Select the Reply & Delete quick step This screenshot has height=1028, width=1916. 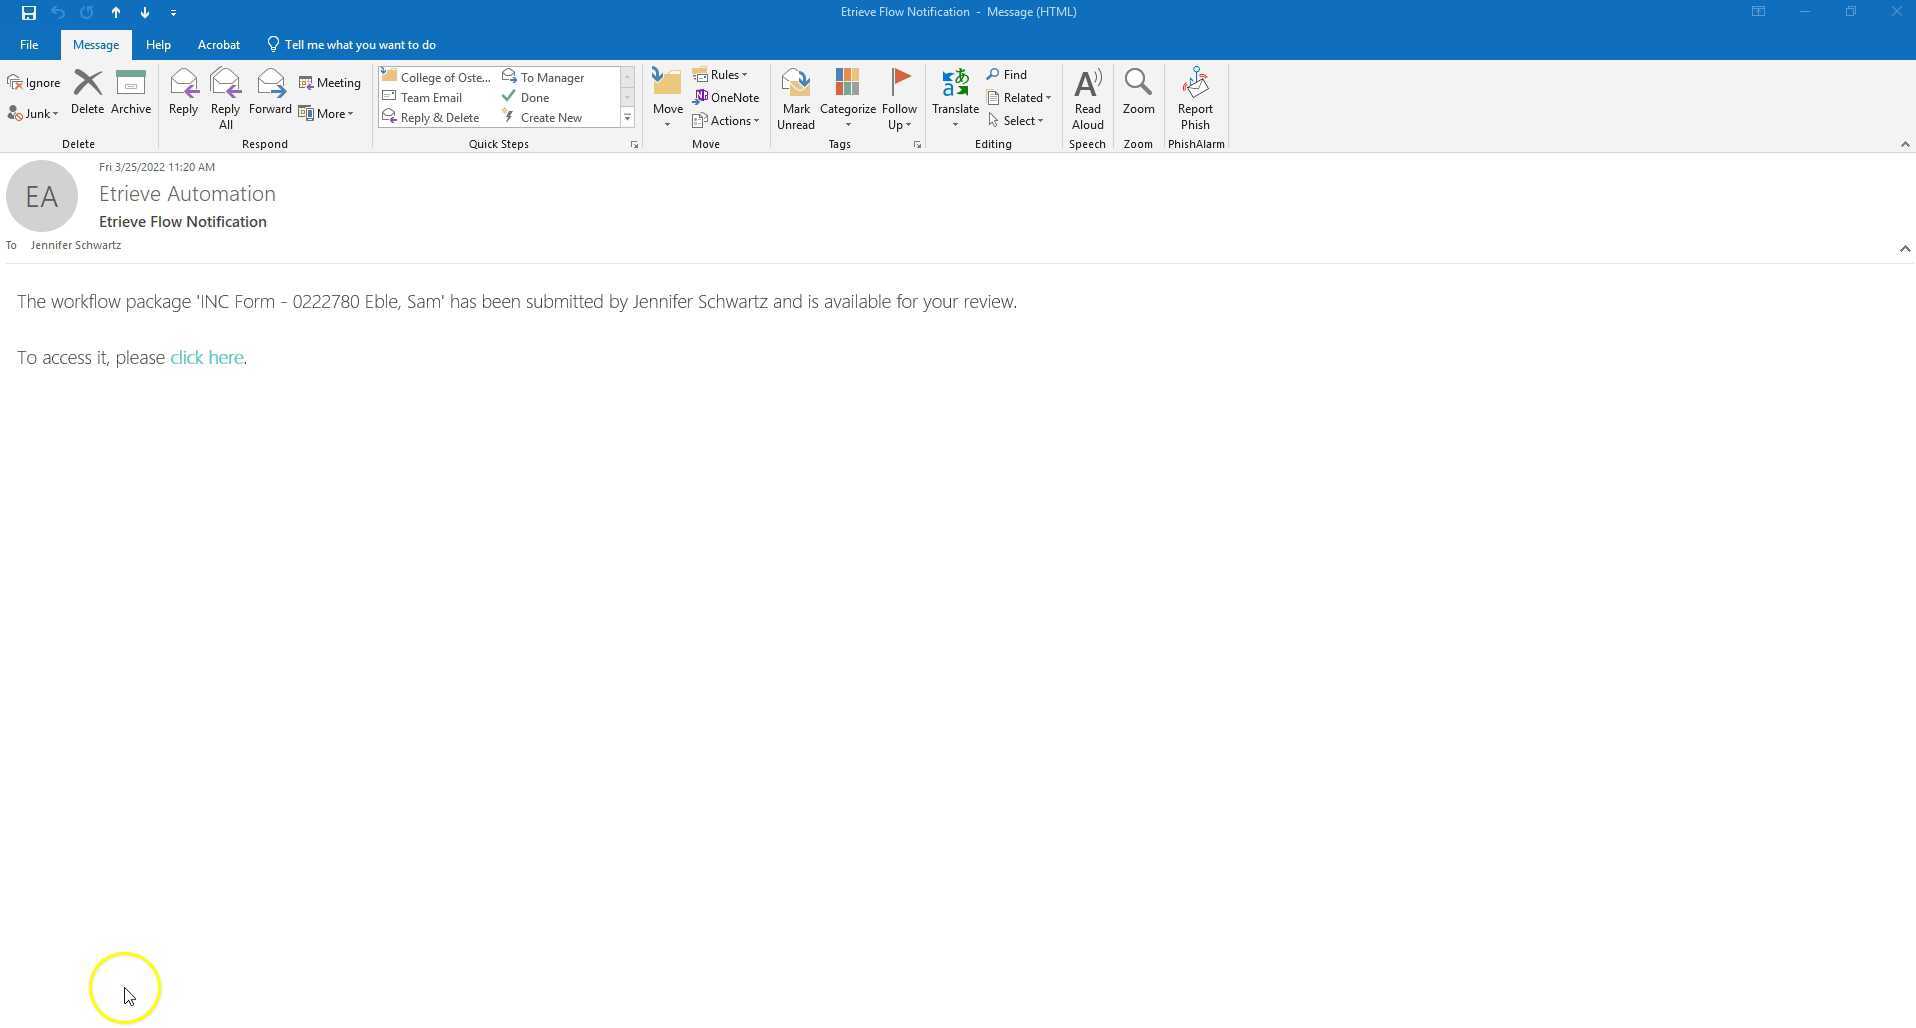click(x=432, y=118)
